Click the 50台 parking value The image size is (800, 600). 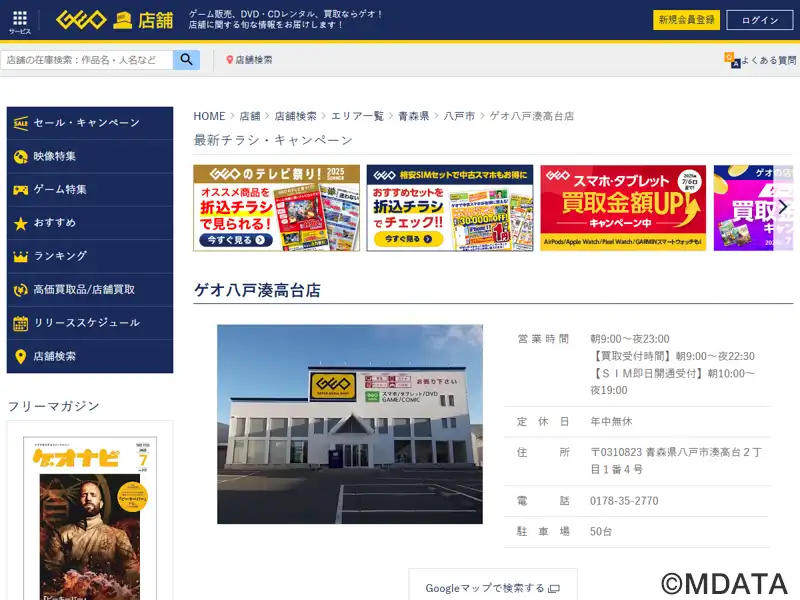[601, 532]
